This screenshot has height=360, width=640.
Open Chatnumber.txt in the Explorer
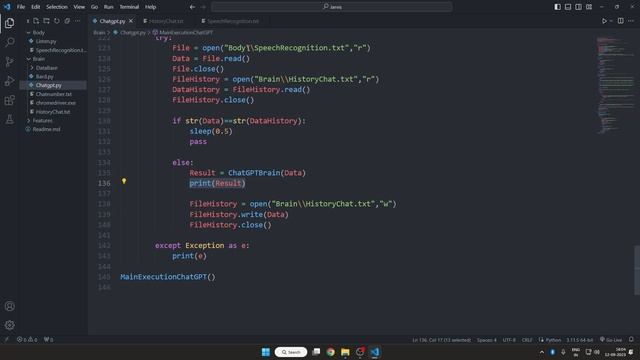tap(53, 94)
